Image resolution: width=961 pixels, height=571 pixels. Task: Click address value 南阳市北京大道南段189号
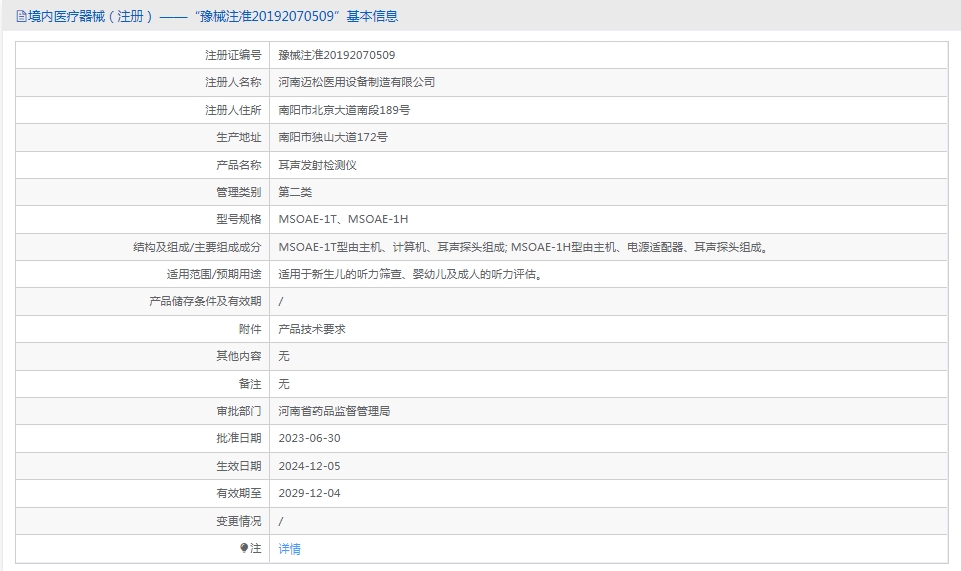coord(344,110)
